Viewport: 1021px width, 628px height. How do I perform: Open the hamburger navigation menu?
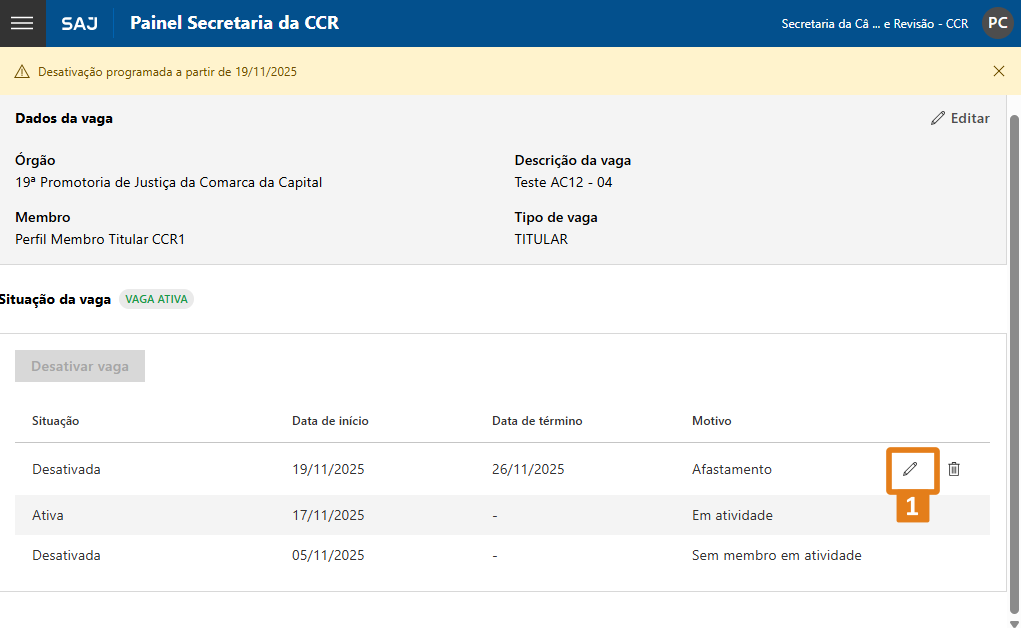point(22,23)
